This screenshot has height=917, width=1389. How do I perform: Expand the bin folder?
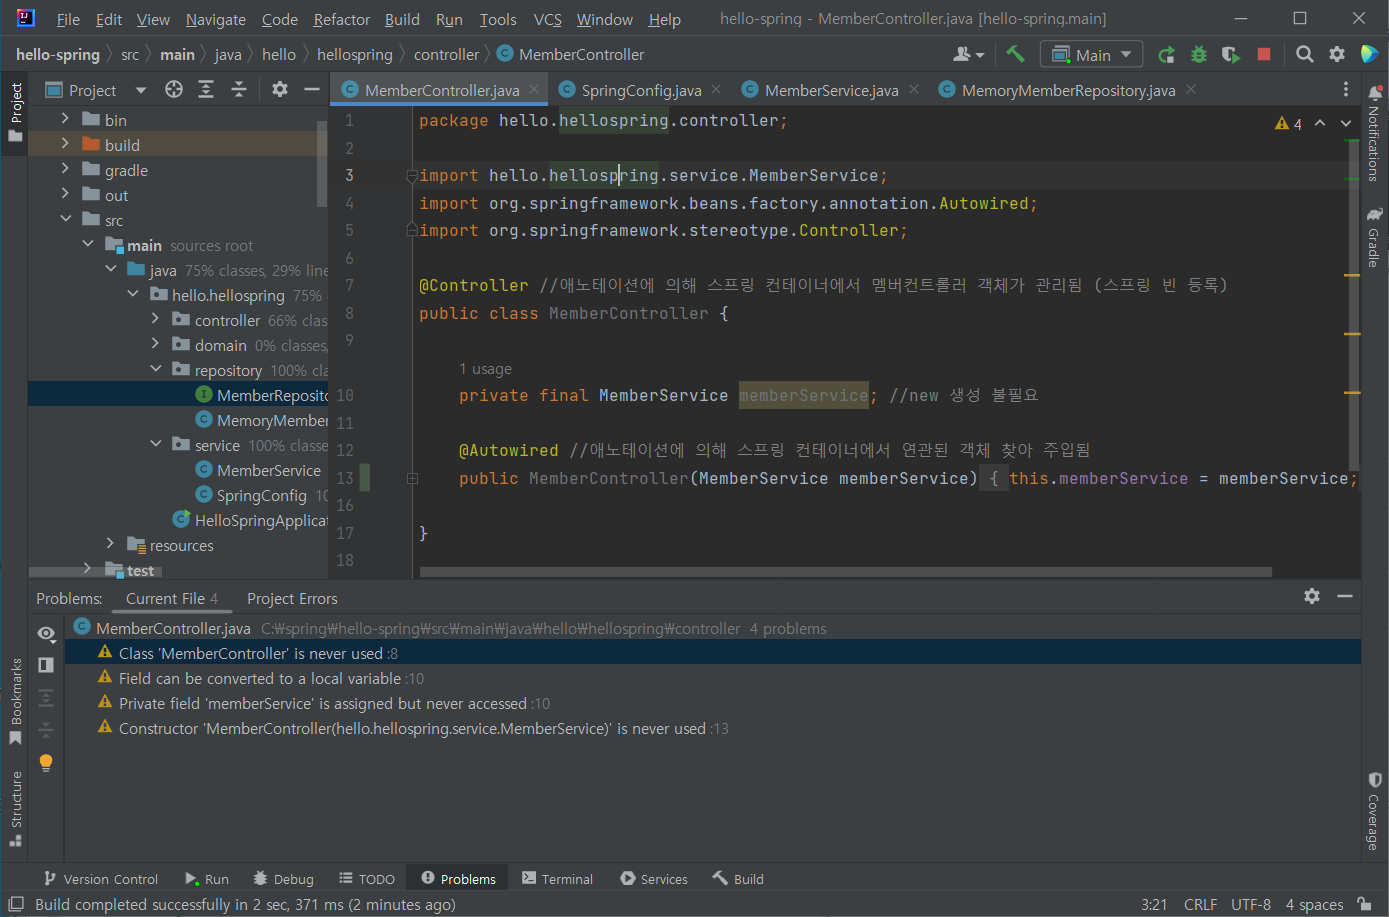pyautogui.click(x=66, y=119)
